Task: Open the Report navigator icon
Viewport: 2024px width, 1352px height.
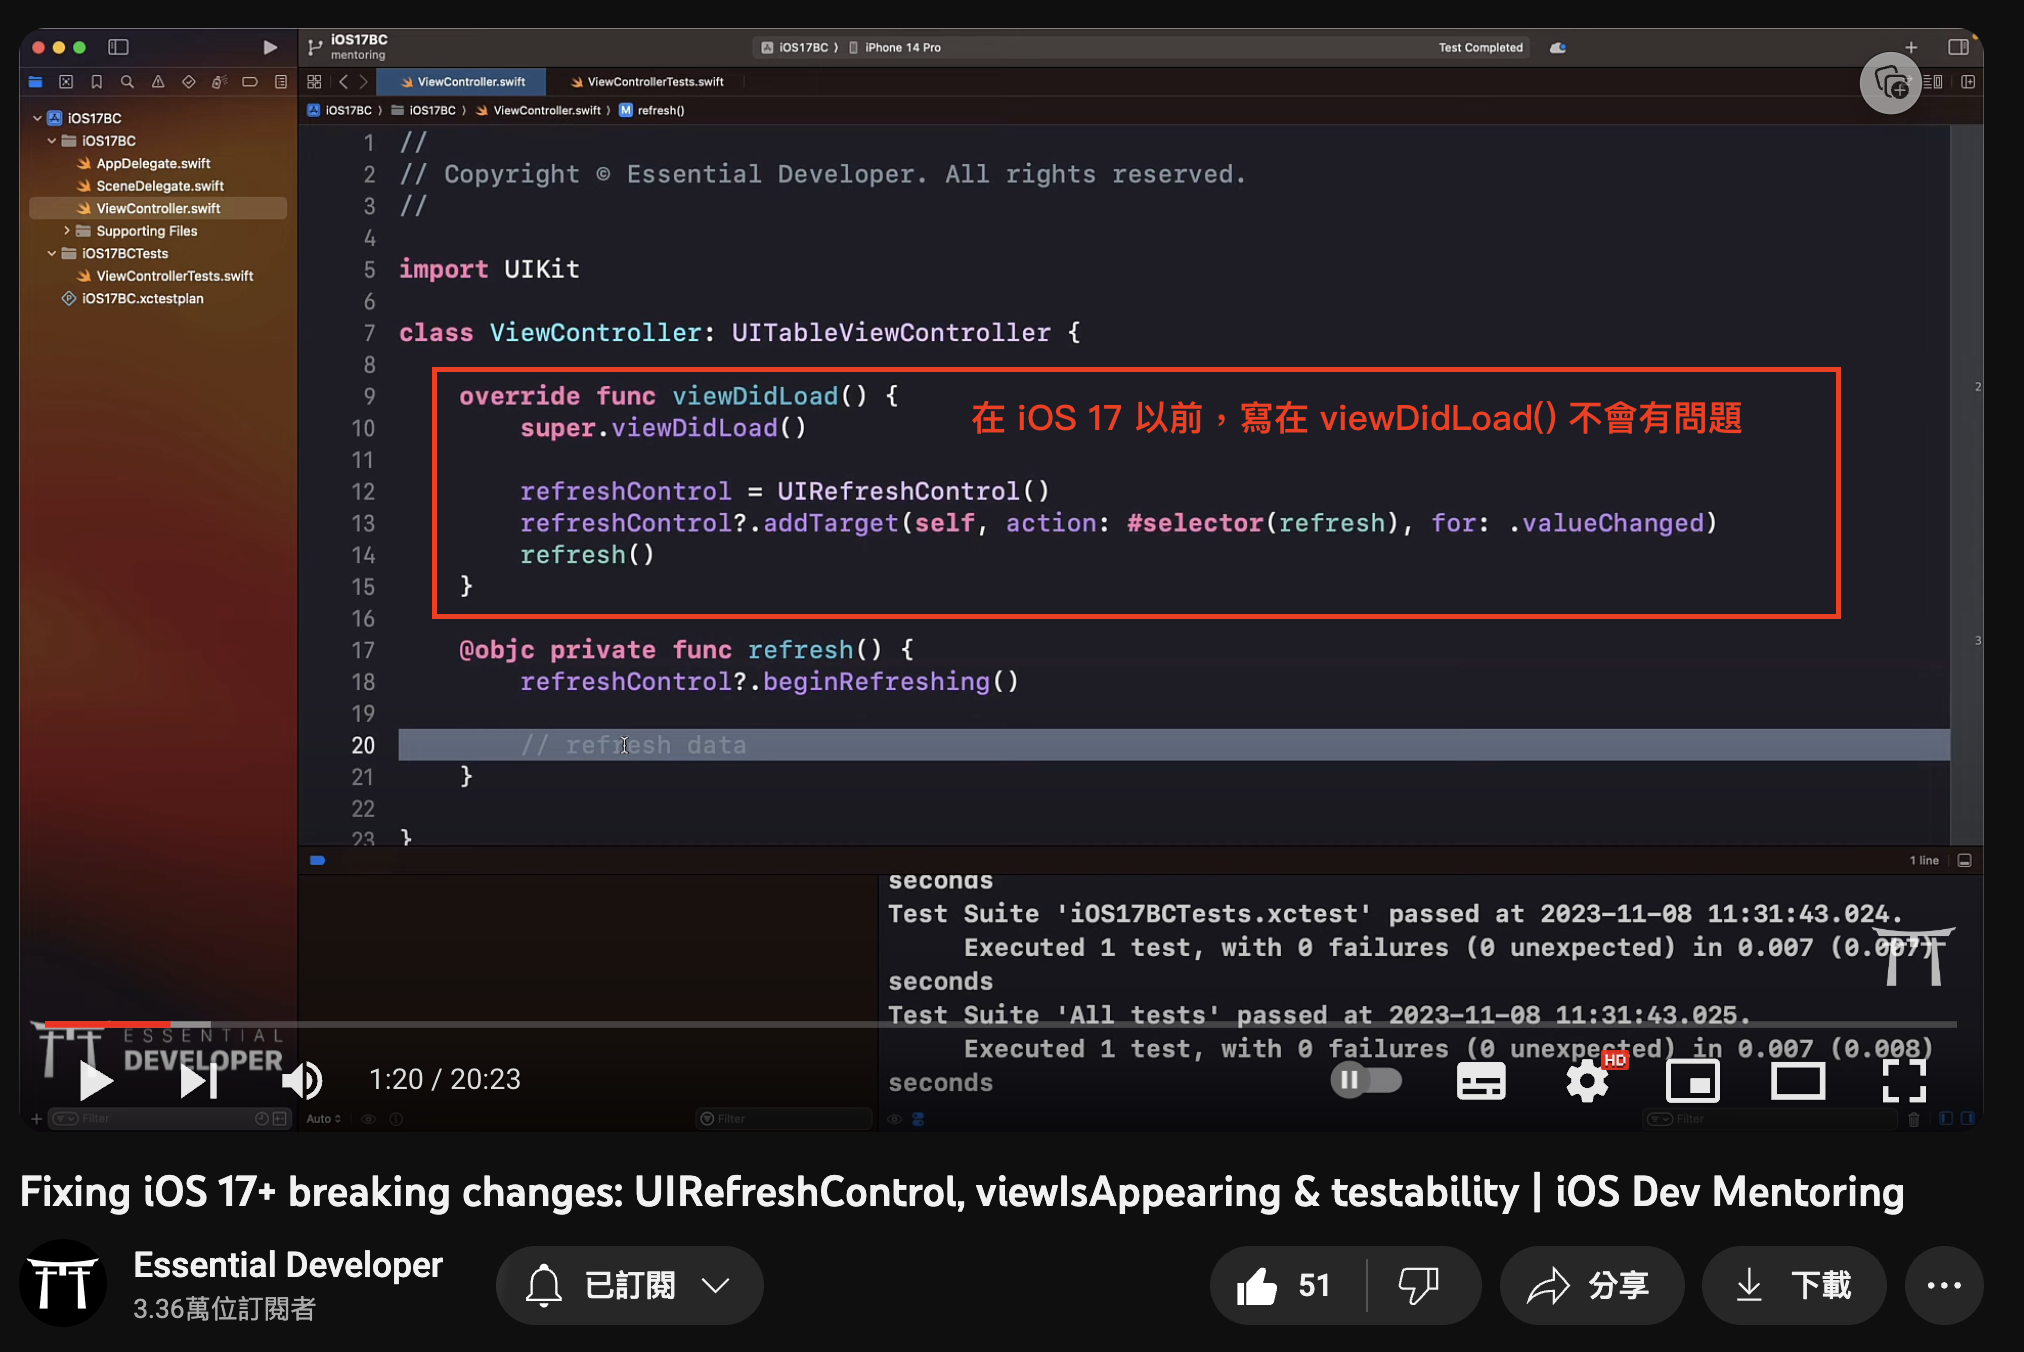Action: point(281,82)
